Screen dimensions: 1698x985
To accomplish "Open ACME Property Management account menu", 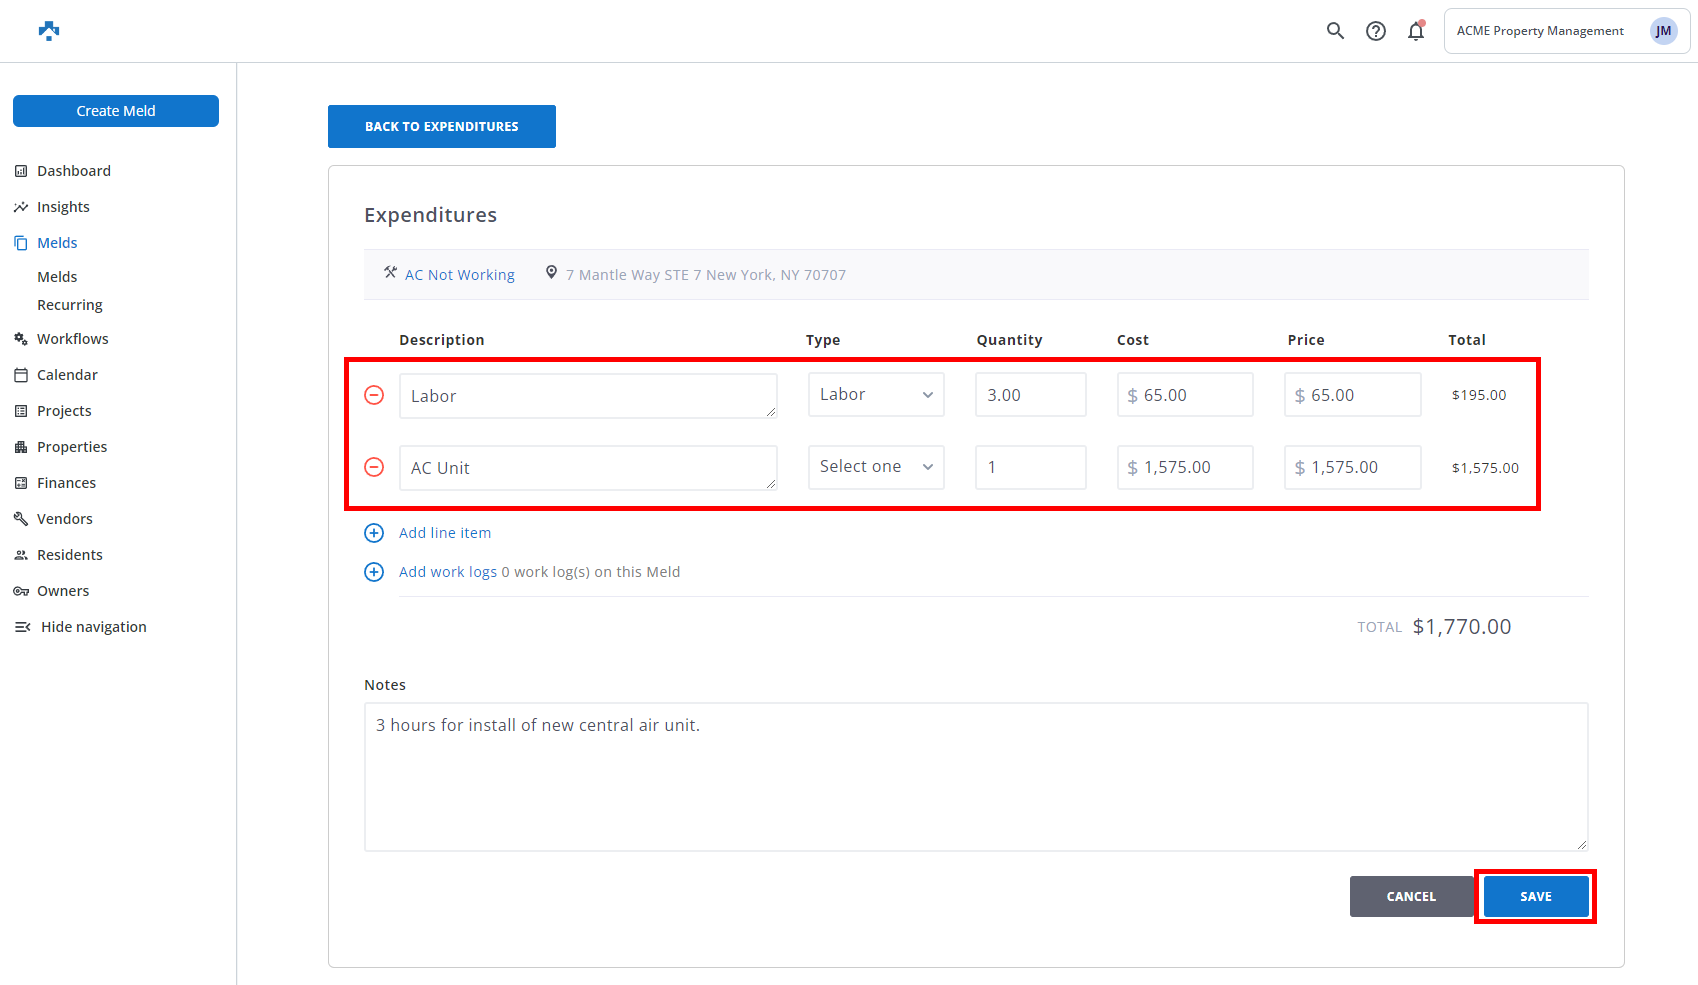I will (x=1540, y=31).
